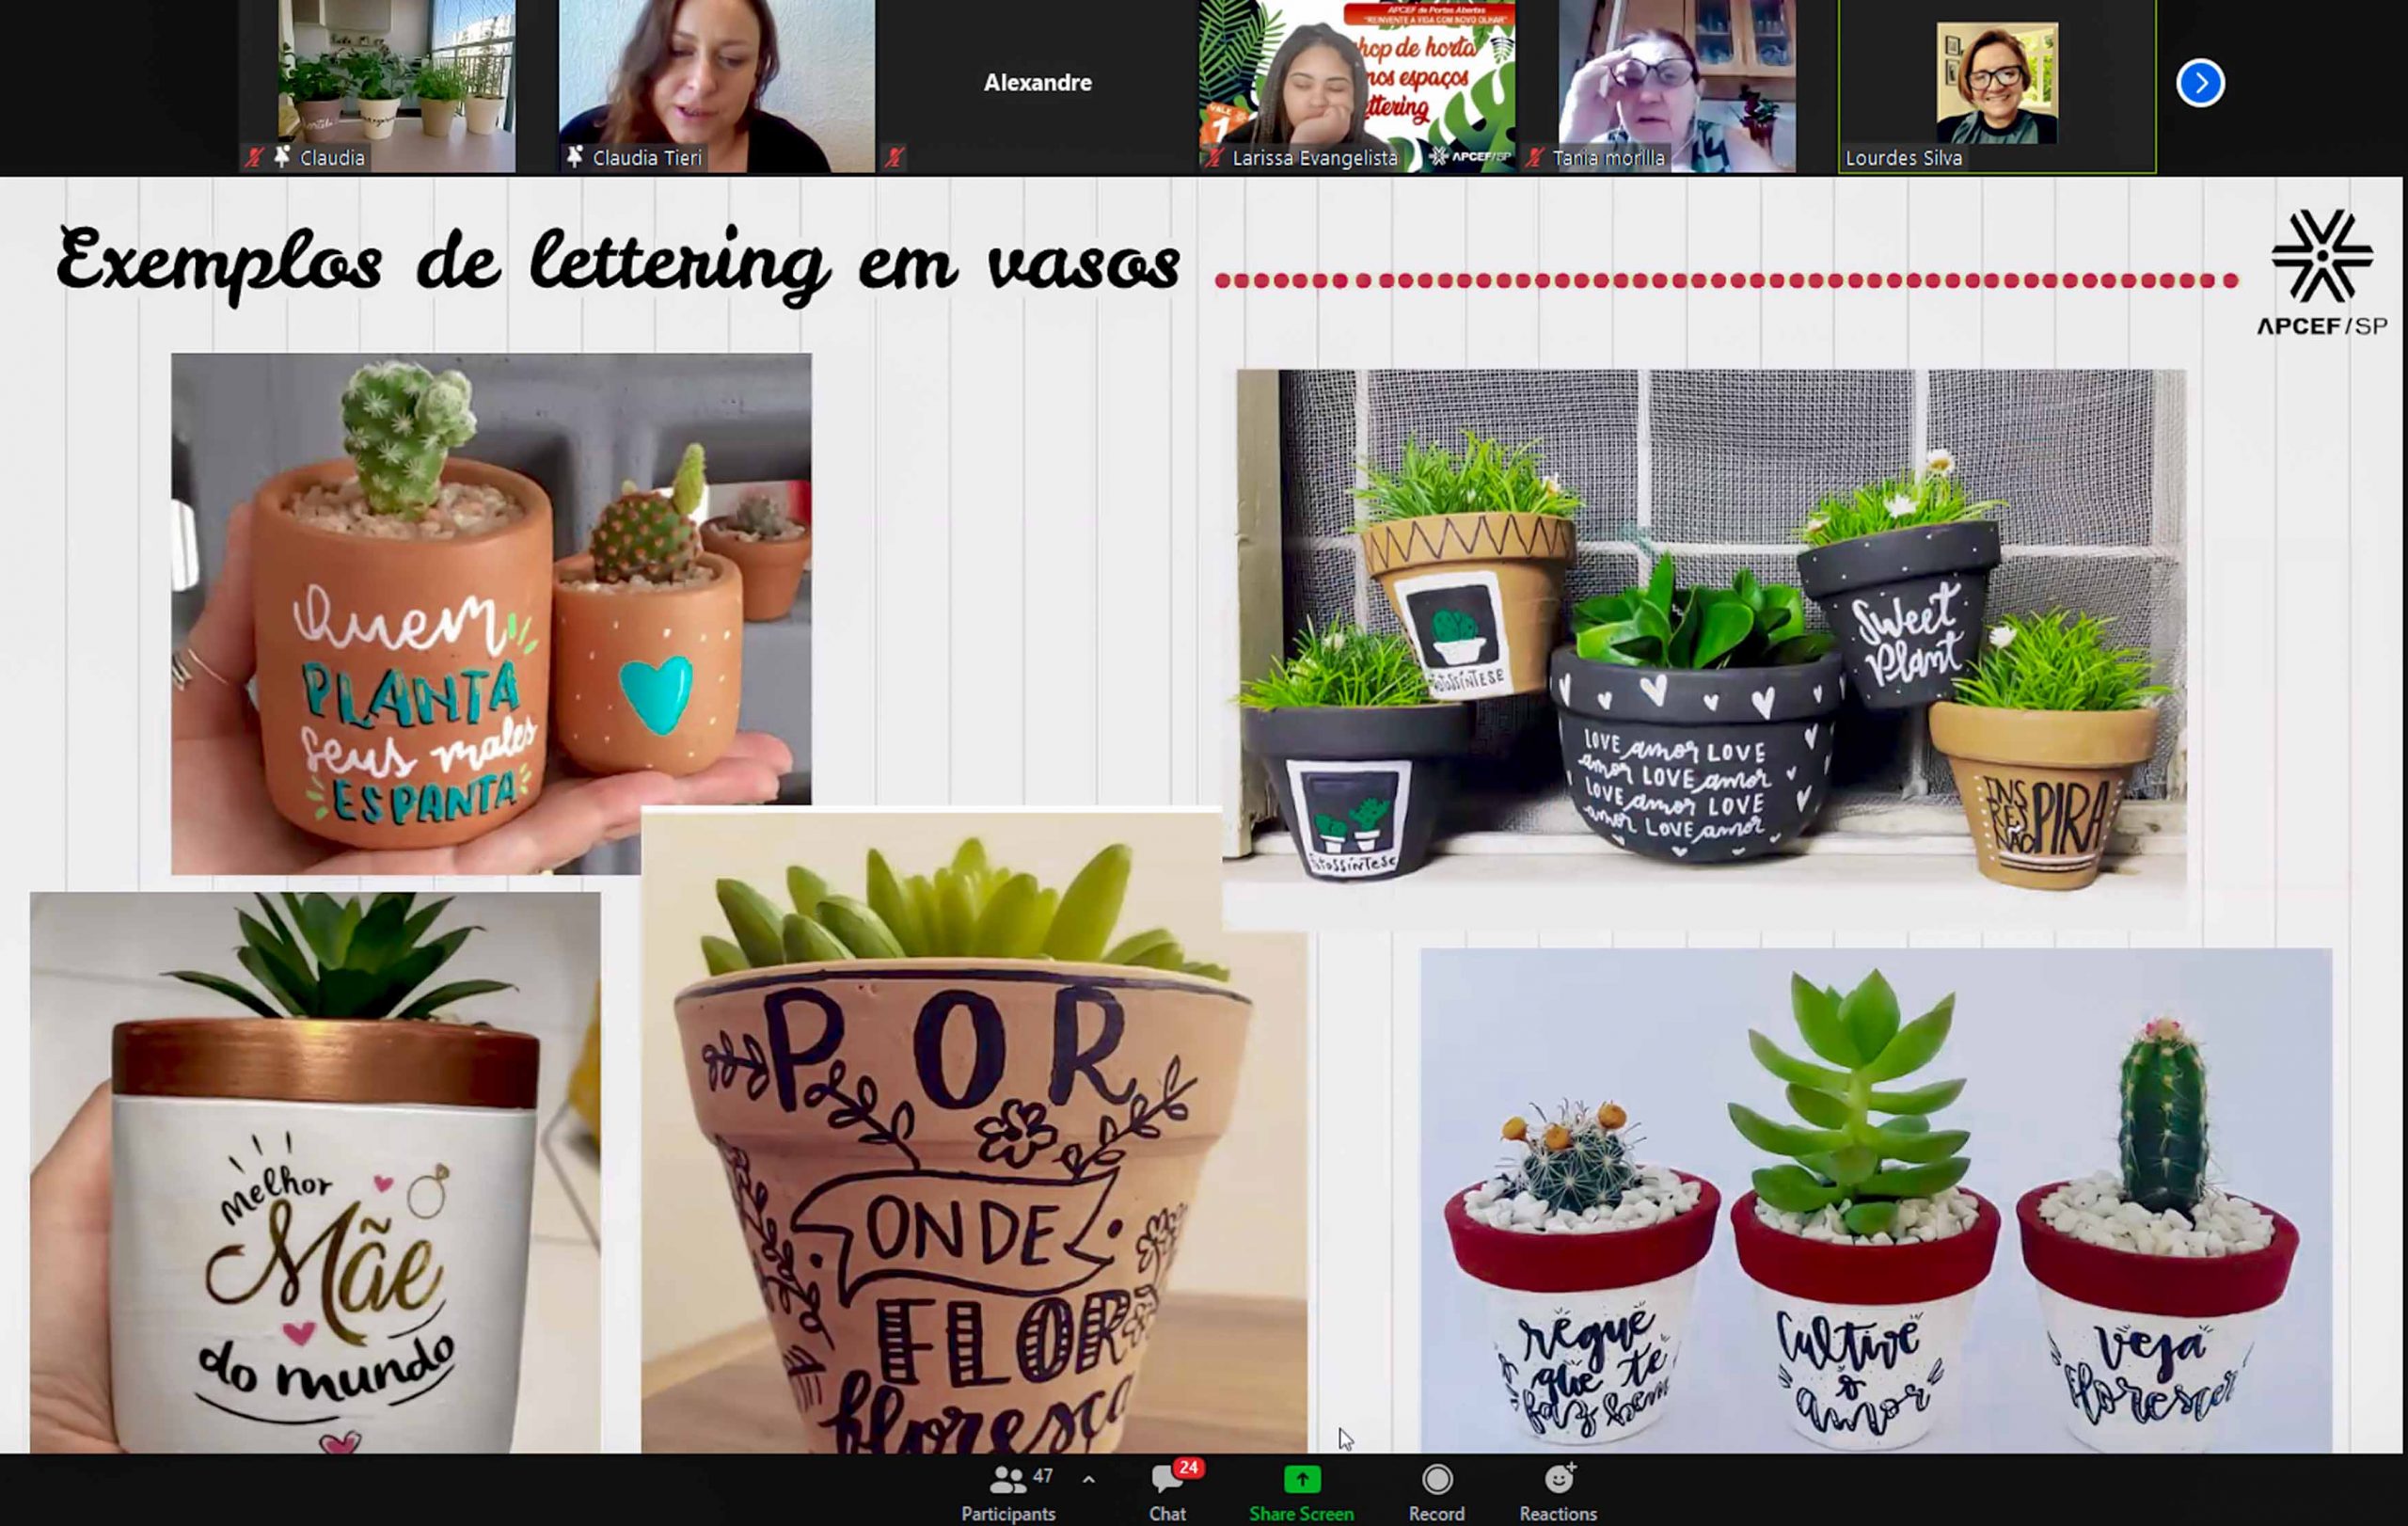Start recording with the Record button
This screenshot has width=2408, height=1526.
point(1436,1480)
